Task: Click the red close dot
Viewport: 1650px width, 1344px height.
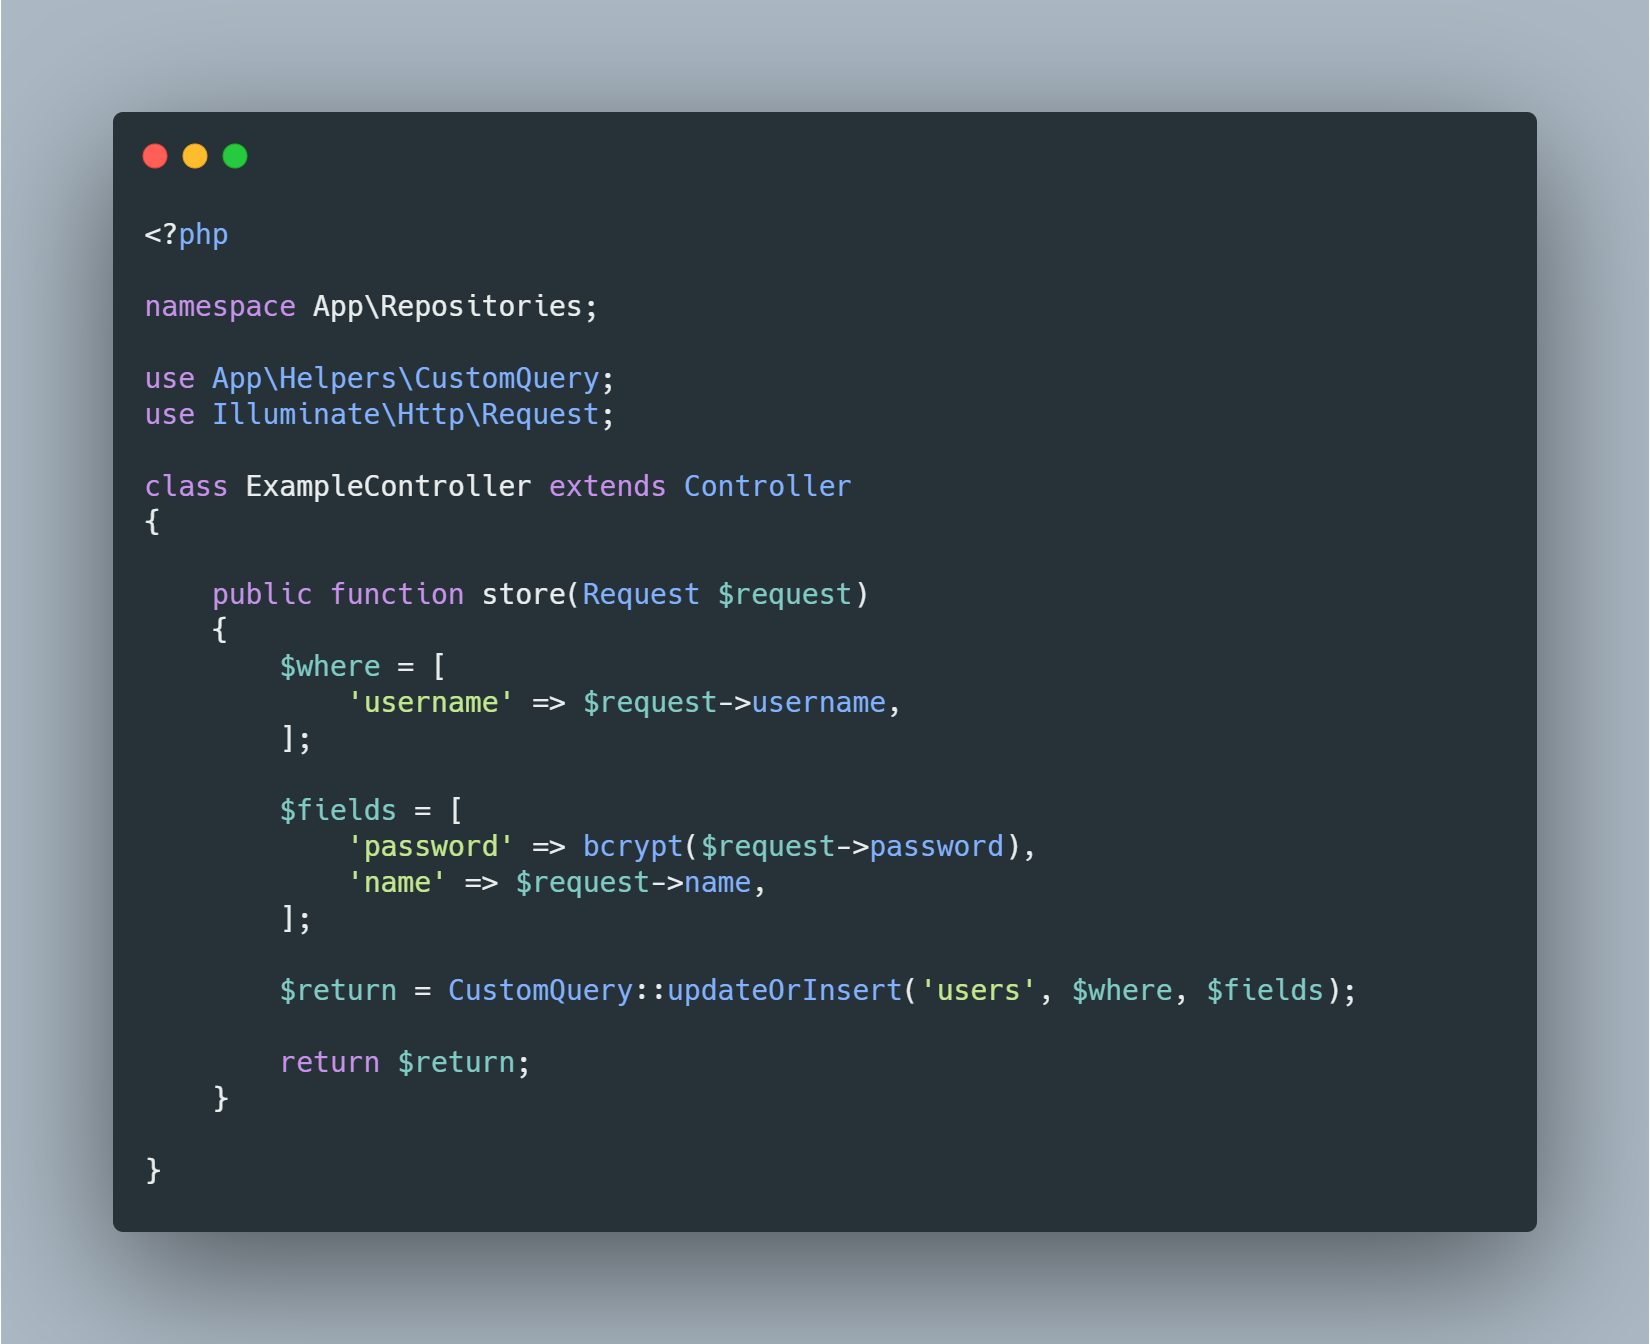Action: click(155, 156)
